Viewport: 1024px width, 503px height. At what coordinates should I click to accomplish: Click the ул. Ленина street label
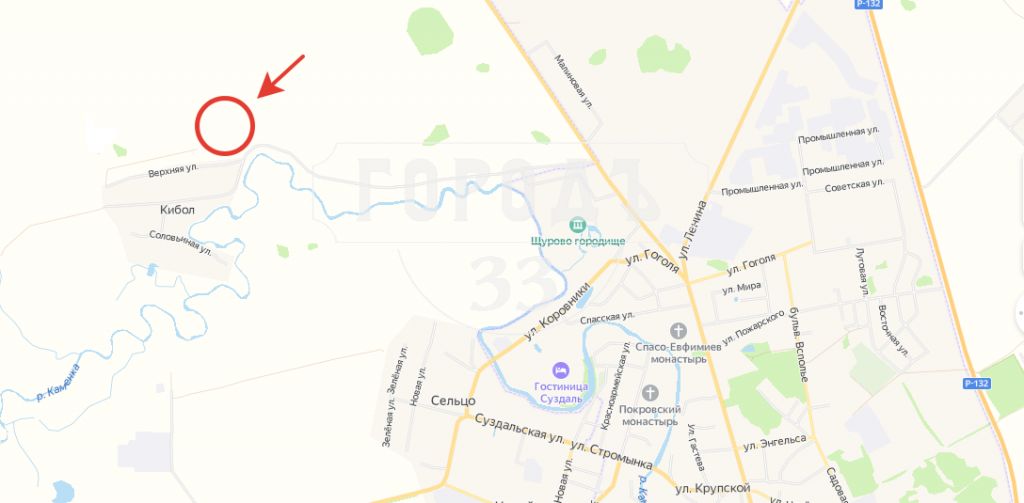[x=693, y=229]
